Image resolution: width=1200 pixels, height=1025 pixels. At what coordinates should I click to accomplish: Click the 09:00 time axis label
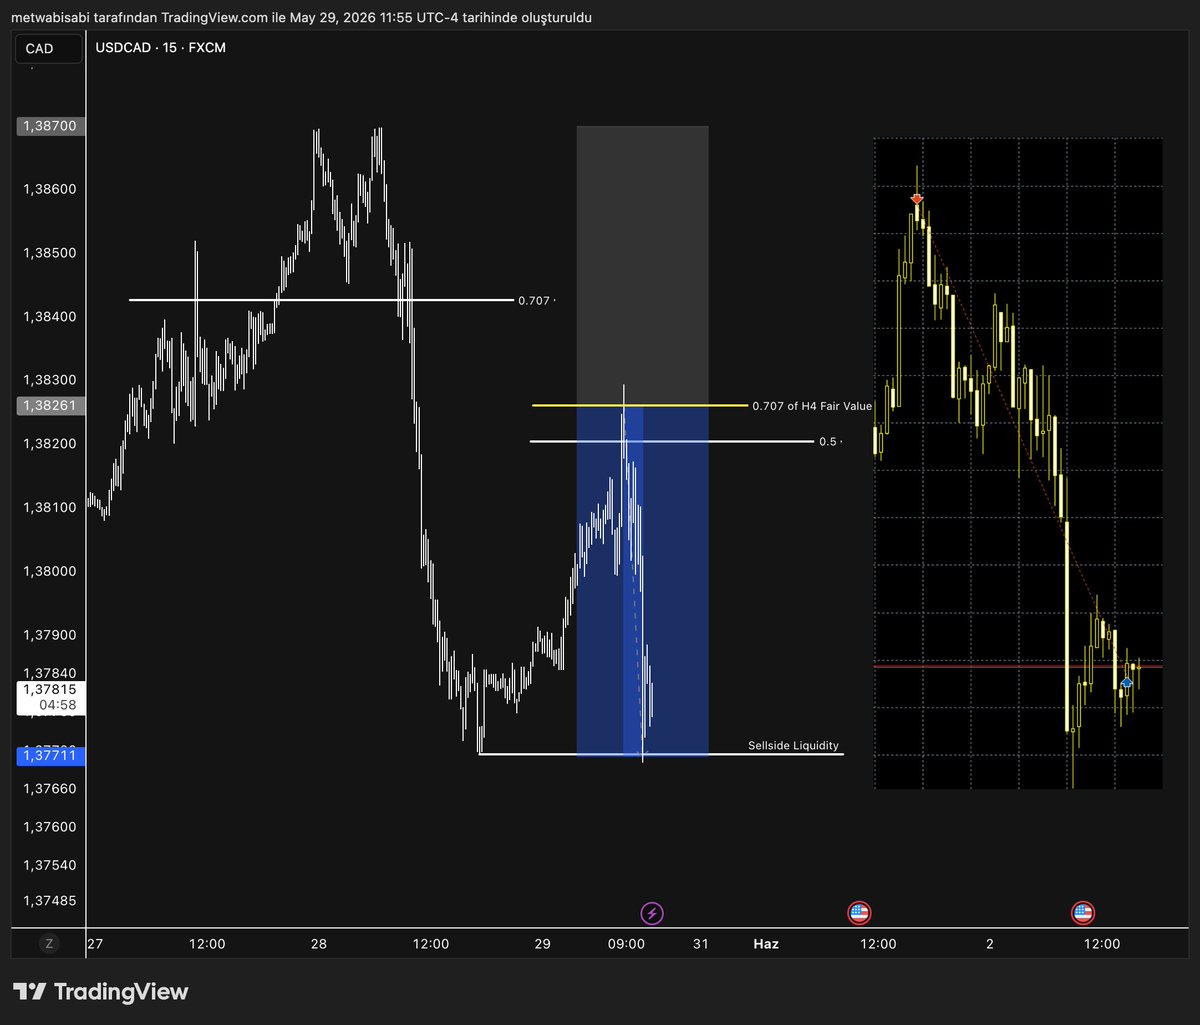click(626, 943)
